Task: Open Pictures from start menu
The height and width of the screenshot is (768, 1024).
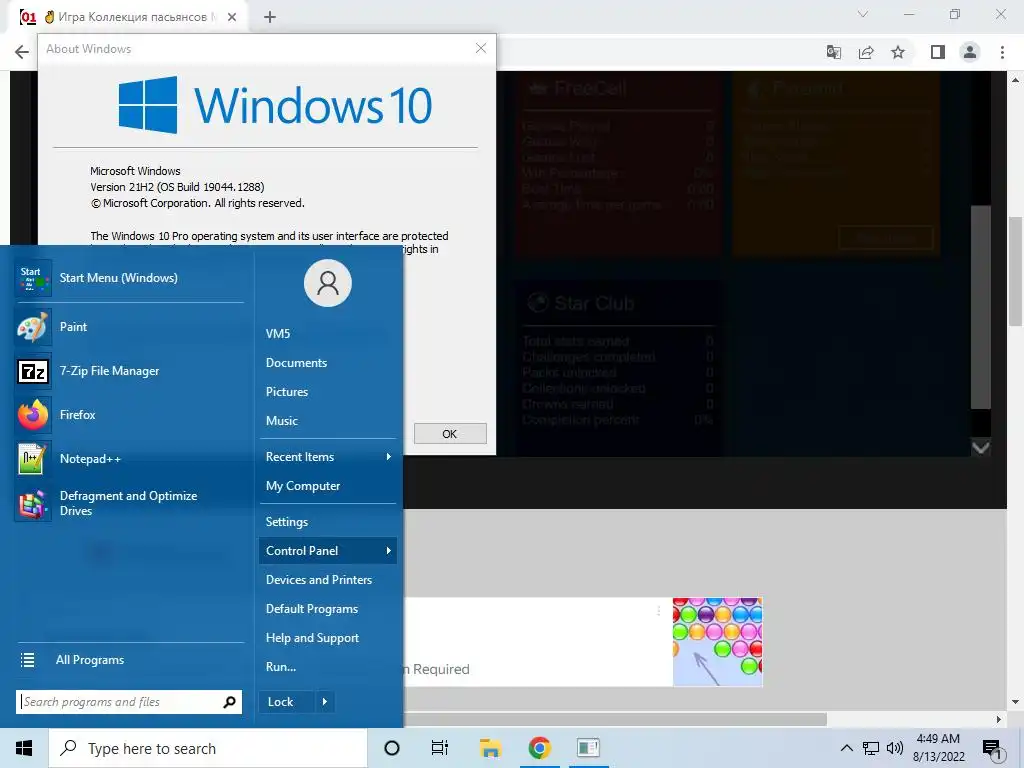Action: [x=328, y=392]
